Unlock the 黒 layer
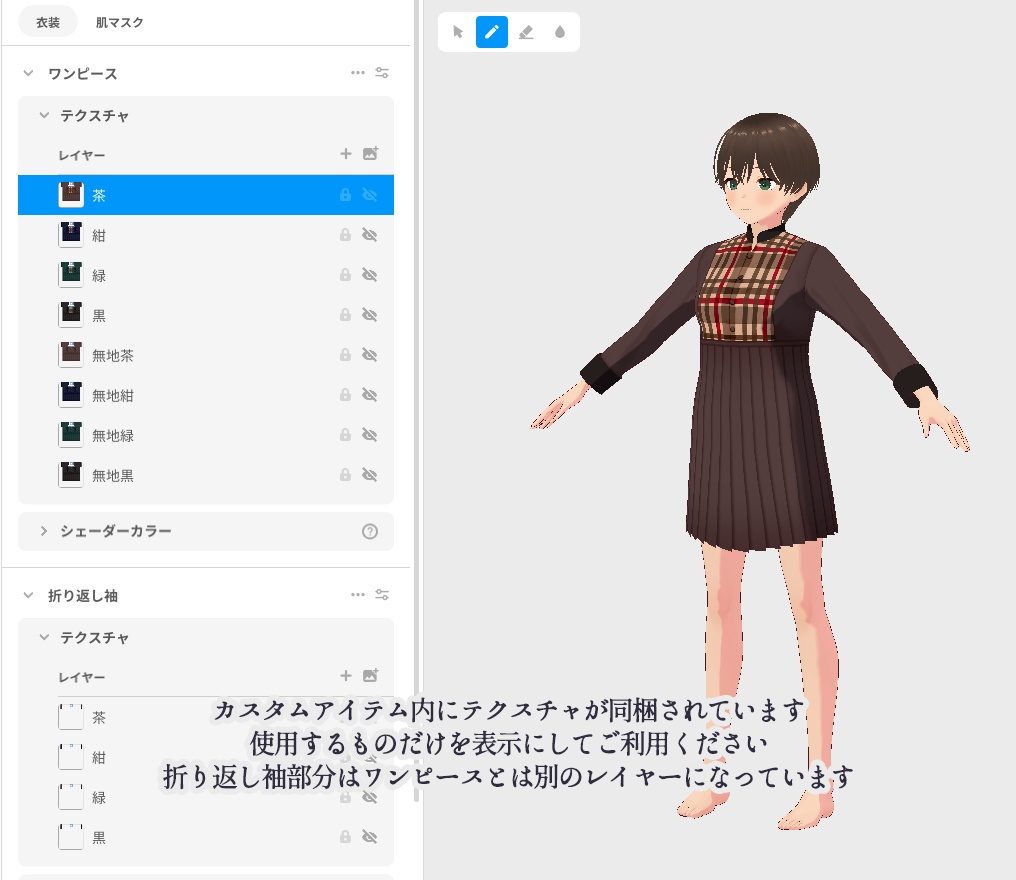 point(345,315)
